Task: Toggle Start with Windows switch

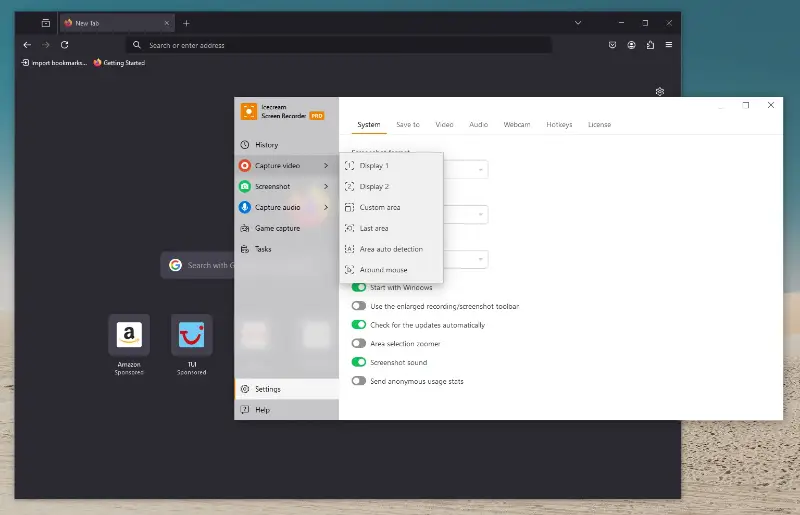Action: [359, 287]
